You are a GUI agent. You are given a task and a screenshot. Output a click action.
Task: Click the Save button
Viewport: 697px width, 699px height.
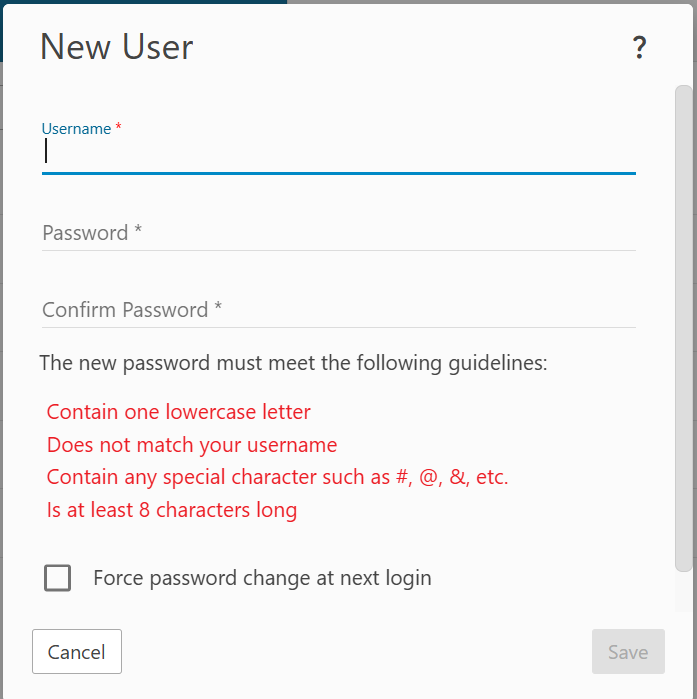[x=628, y=652]
